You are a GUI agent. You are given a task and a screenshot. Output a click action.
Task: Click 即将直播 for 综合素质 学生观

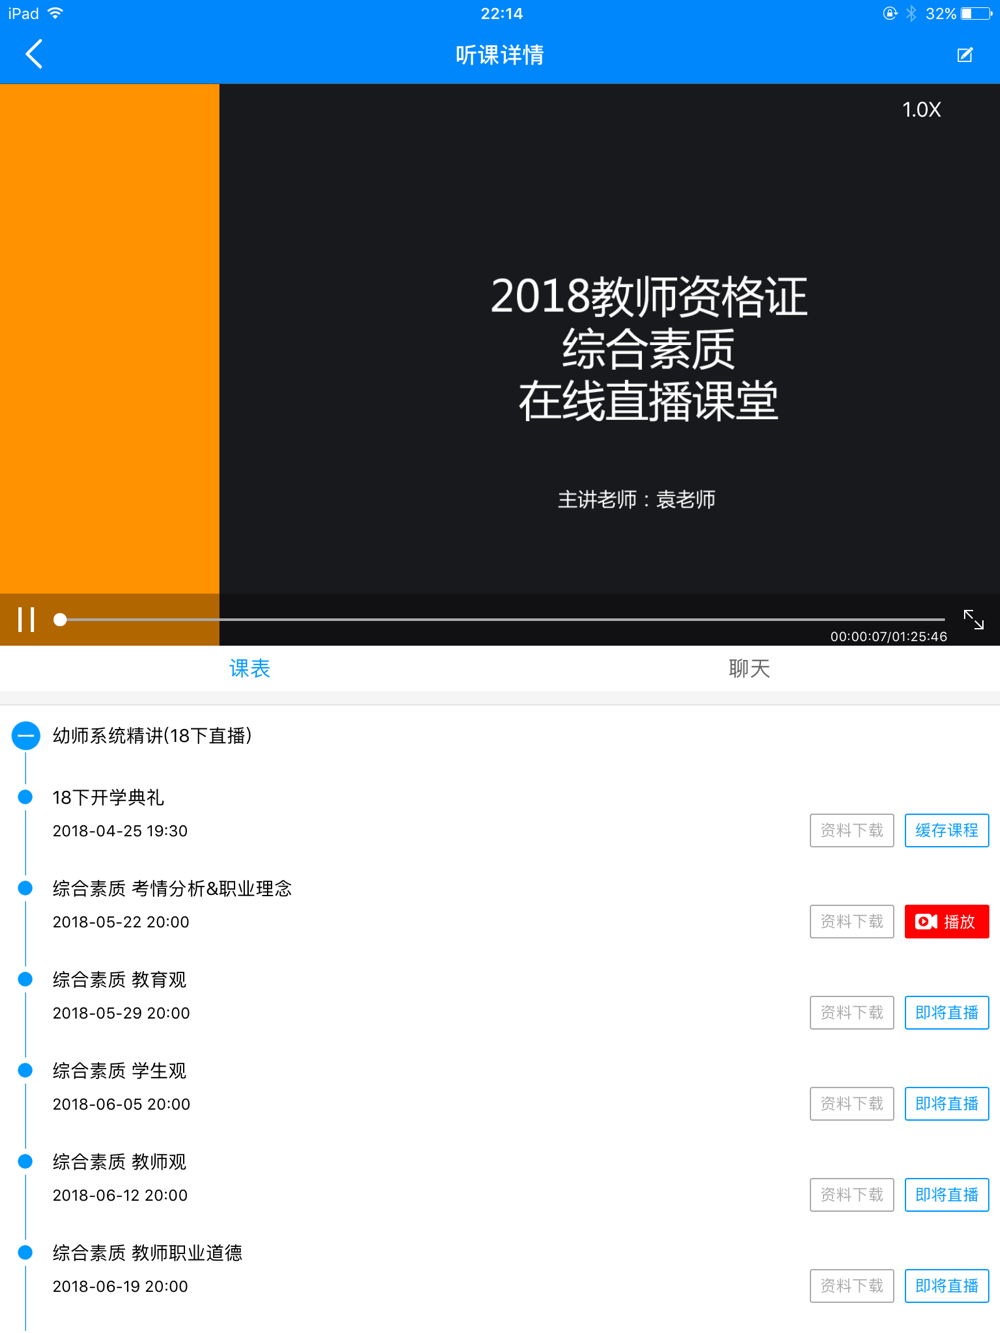tap(947, 1104)
